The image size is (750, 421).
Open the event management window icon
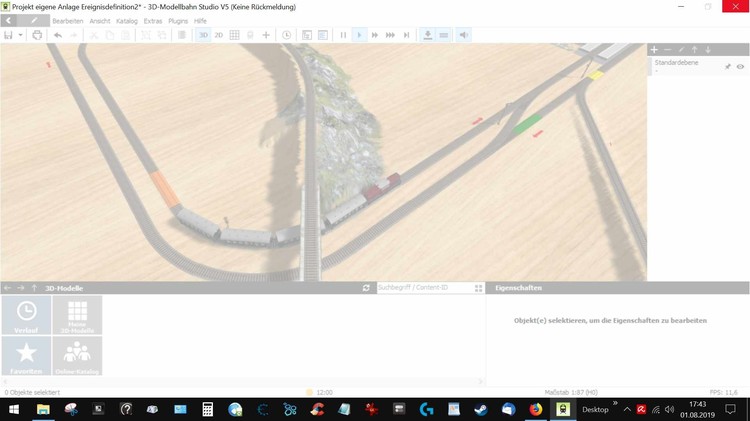(307, 35)
